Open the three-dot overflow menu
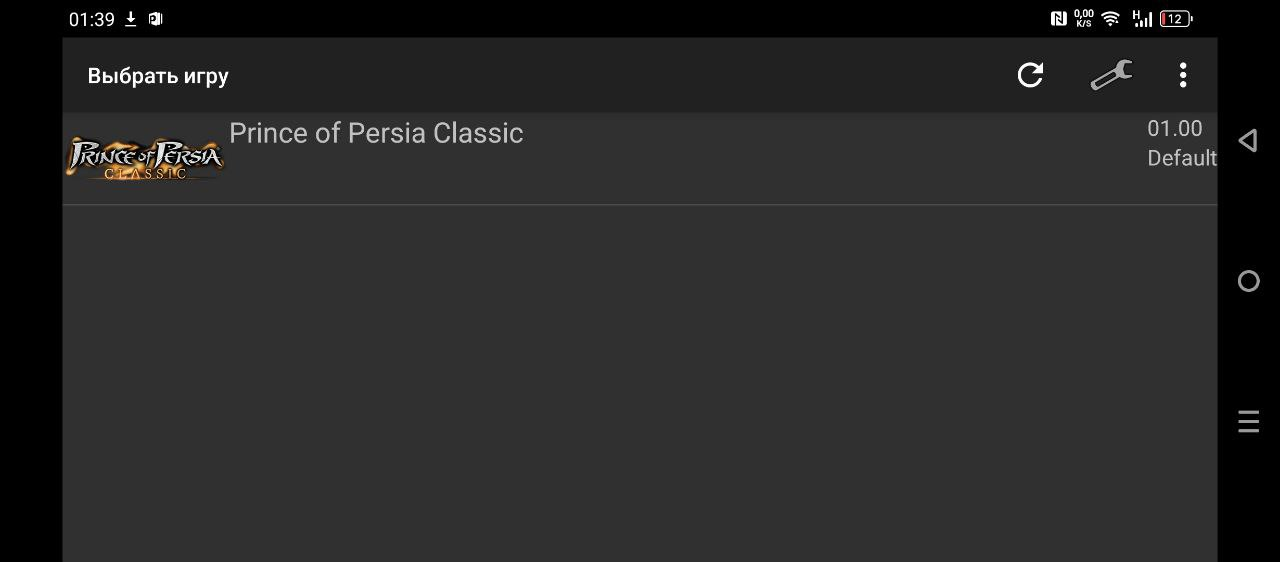 pos(1183,75)
